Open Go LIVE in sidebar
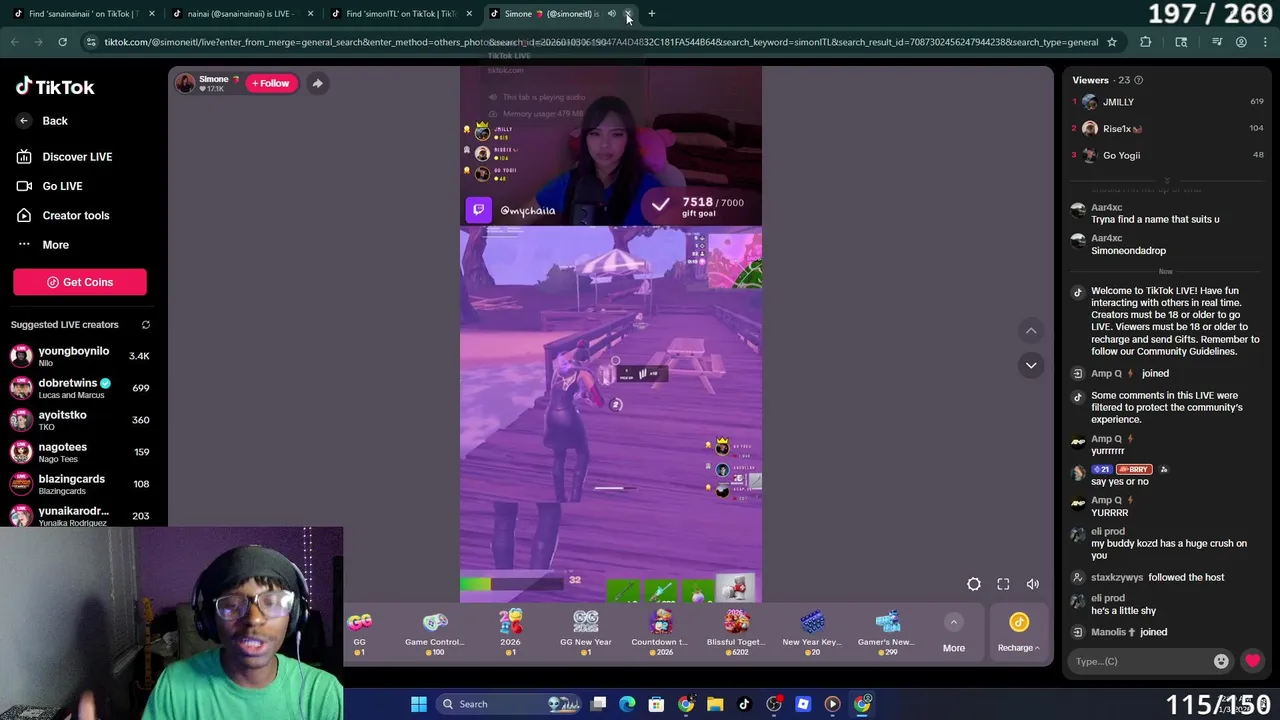The width and height of the screenshot is (1280, 720). coord(50,186)
